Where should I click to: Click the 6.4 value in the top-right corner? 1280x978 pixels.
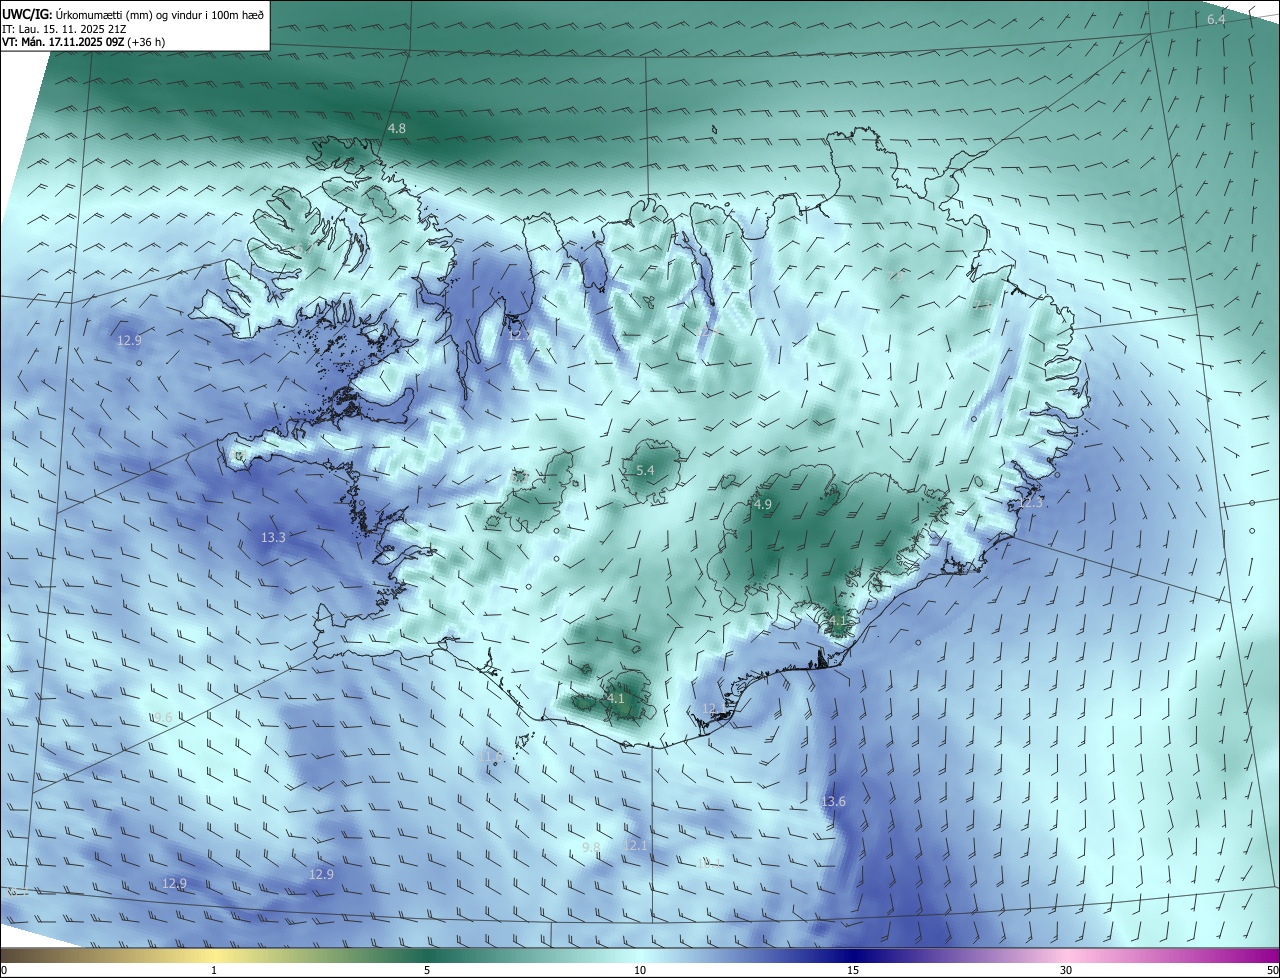point(1216,20)
